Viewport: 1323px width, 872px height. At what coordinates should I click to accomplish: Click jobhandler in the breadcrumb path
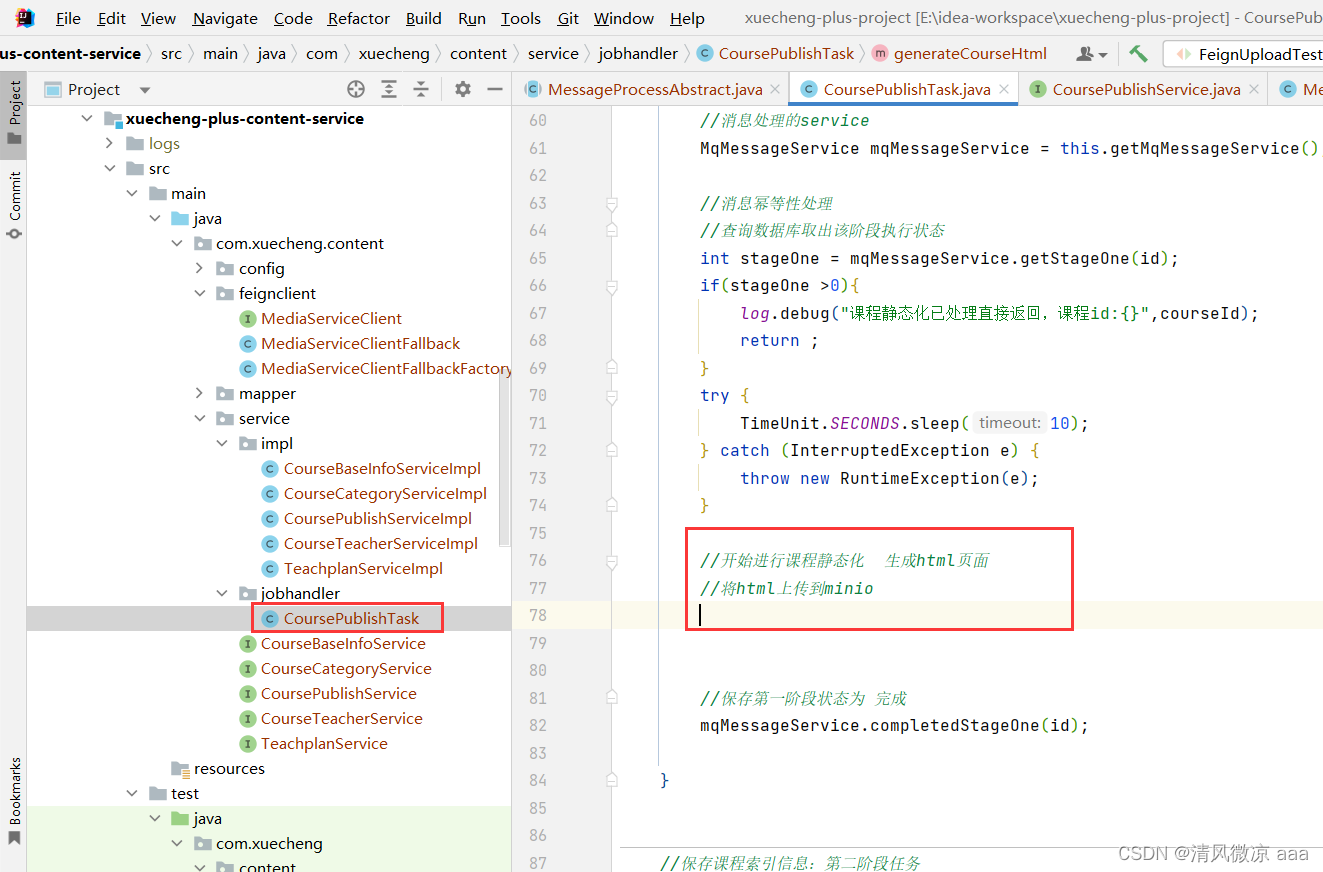(638, 53)
